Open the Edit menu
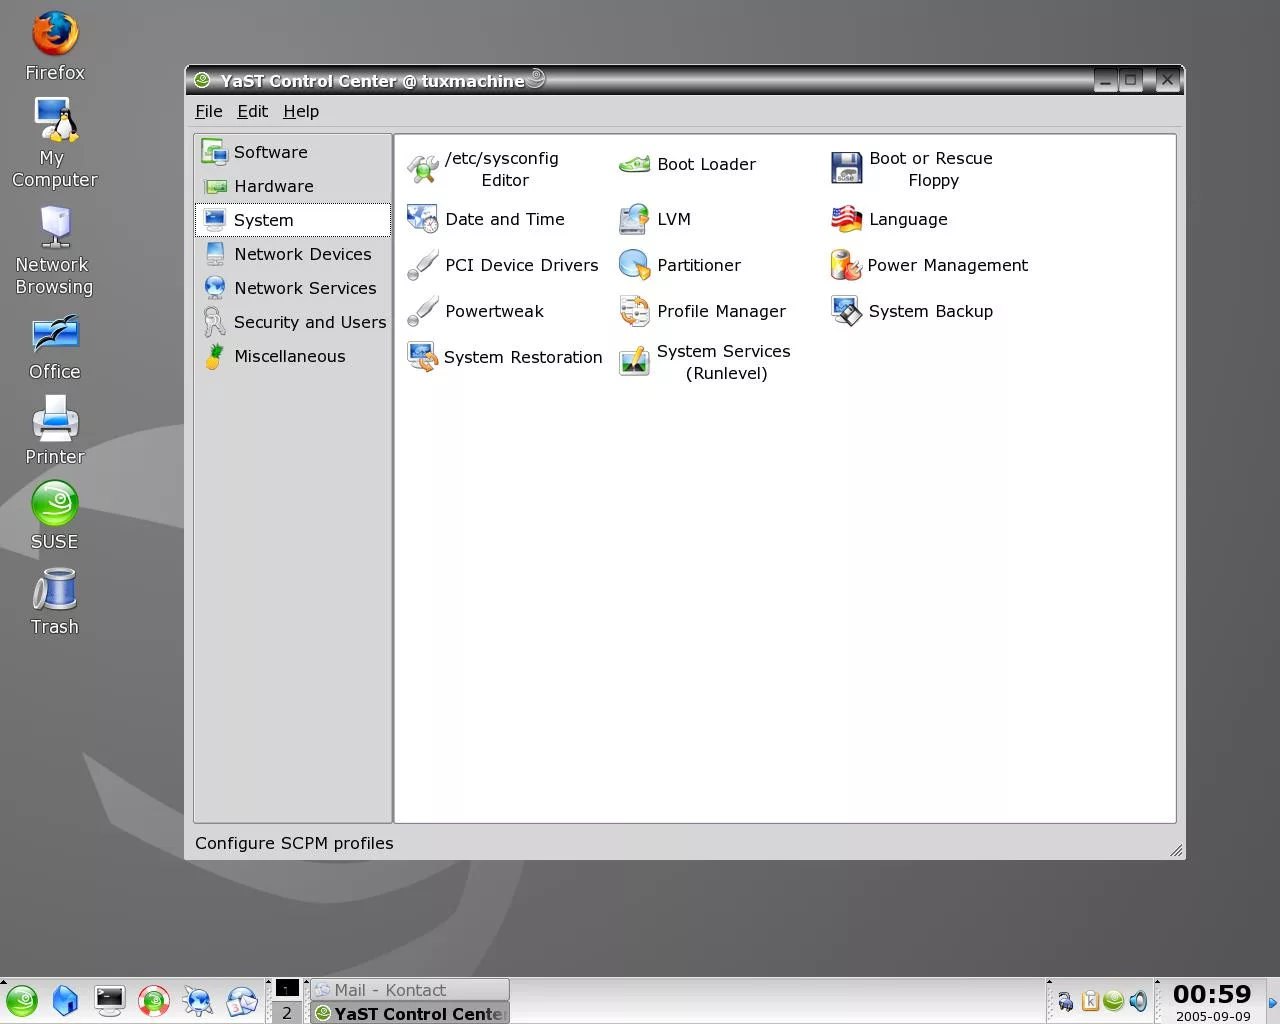 point(252,111)
